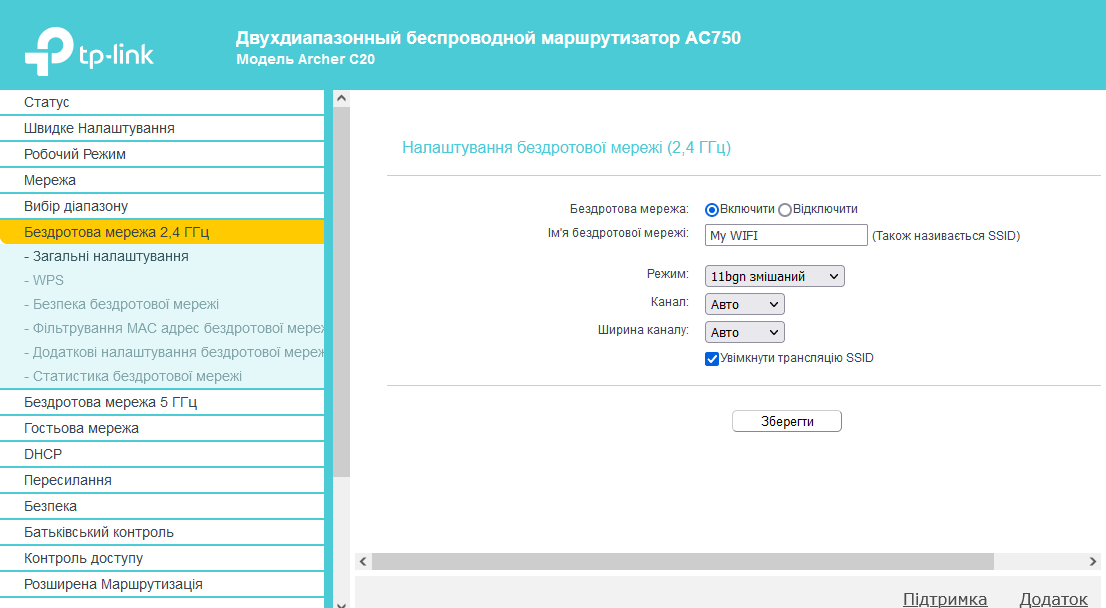
Task: Open DHCP menu item
Action: pyautogui.click(x=162, y=454)
